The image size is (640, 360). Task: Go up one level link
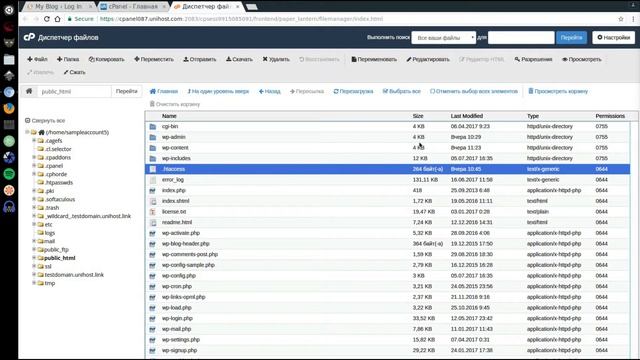coord(218,91)
